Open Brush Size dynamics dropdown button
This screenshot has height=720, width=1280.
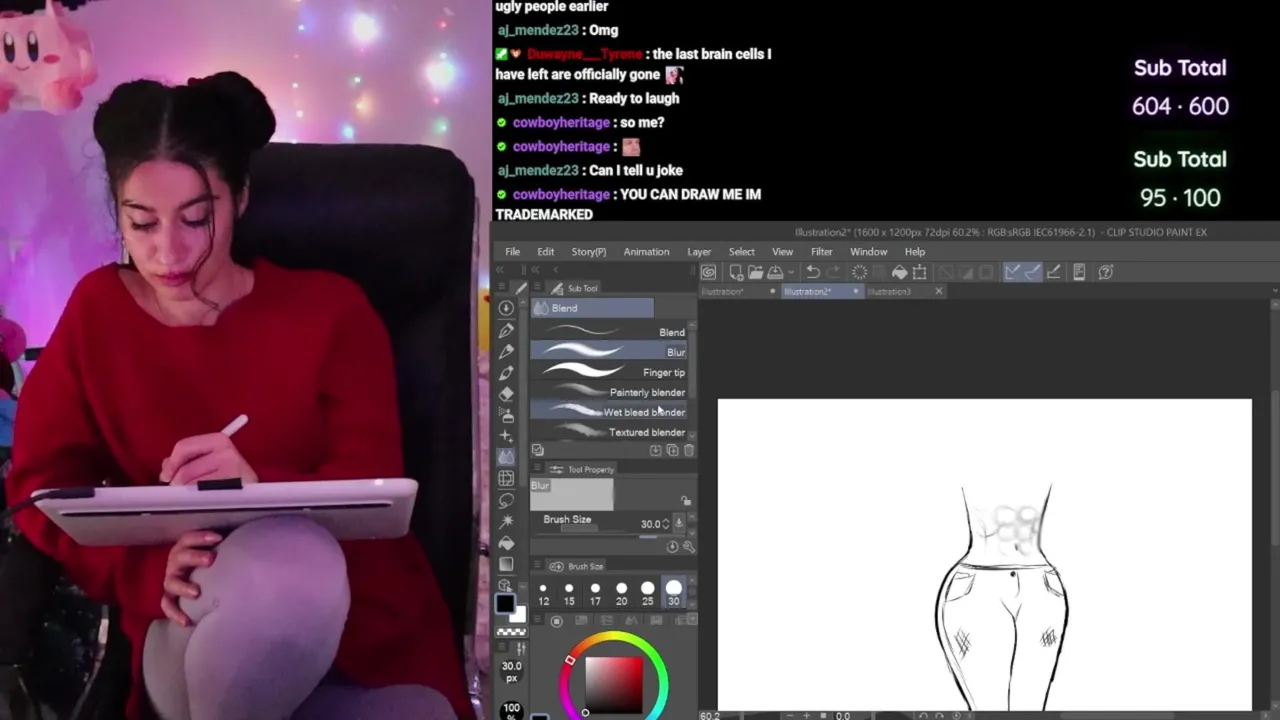coord(679,523)
